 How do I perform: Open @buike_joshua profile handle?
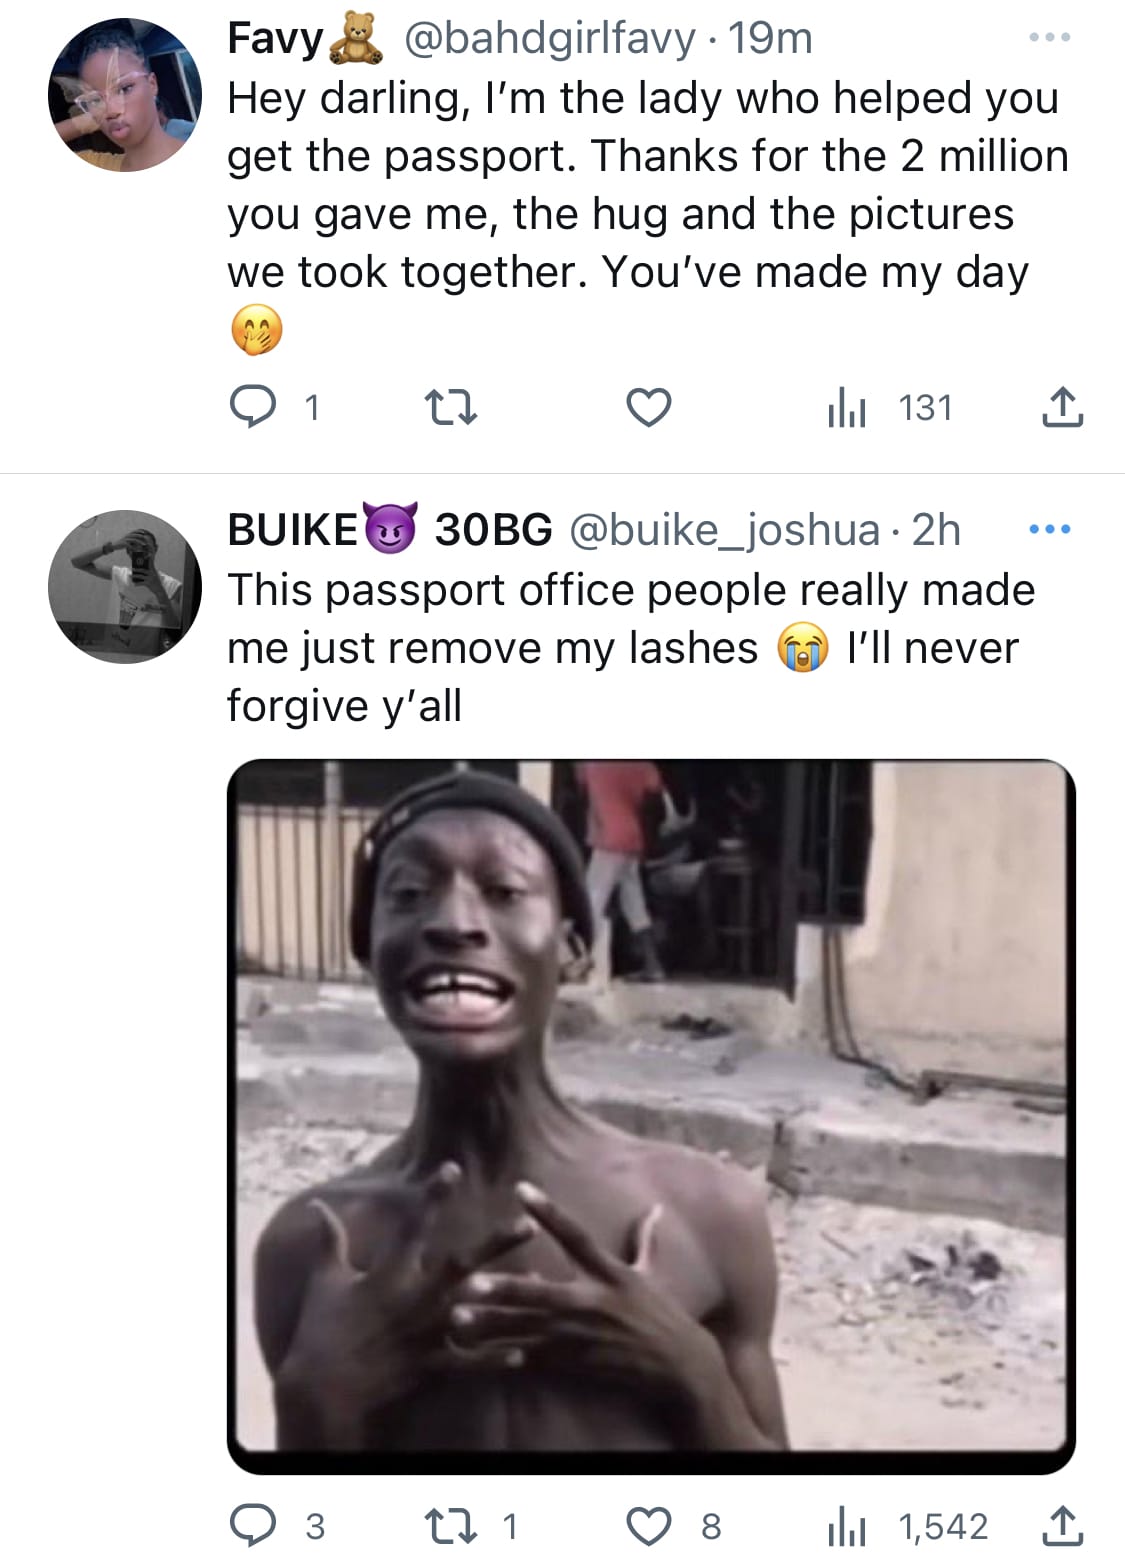pyautogui.click(x=724, y=529)
